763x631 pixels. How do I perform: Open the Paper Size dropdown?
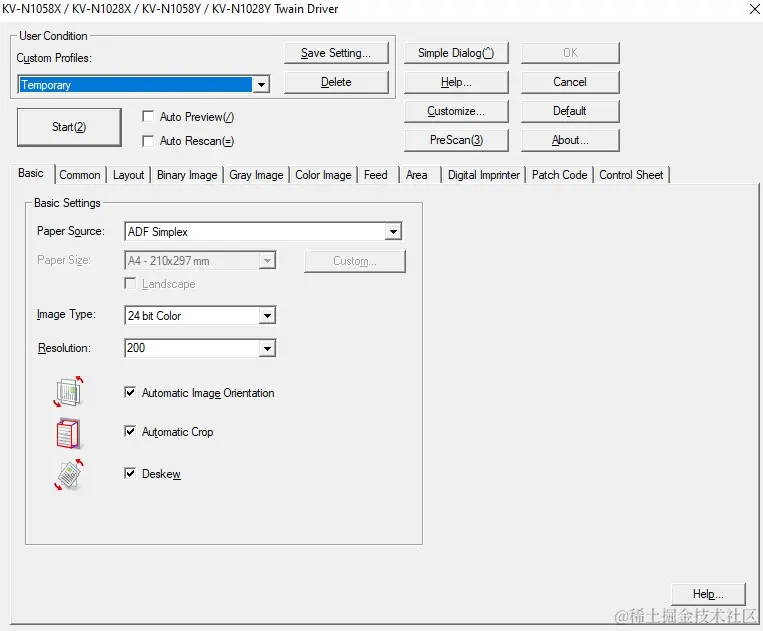click(x=267, y=261)
